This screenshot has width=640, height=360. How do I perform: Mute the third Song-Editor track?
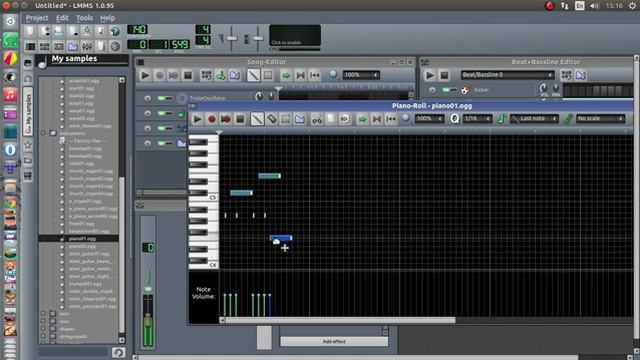pyautogui.click(x=162, y=129)
